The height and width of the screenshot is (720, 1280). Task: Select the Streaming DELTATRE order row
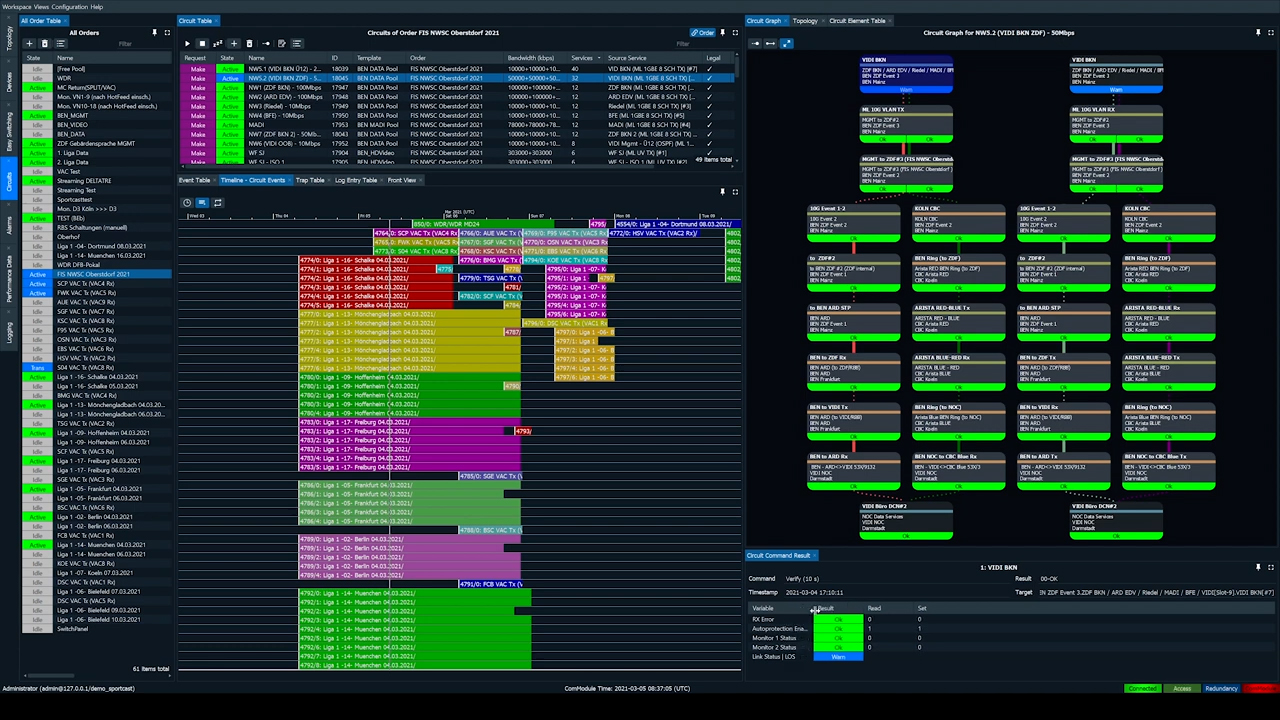[96, 181]
